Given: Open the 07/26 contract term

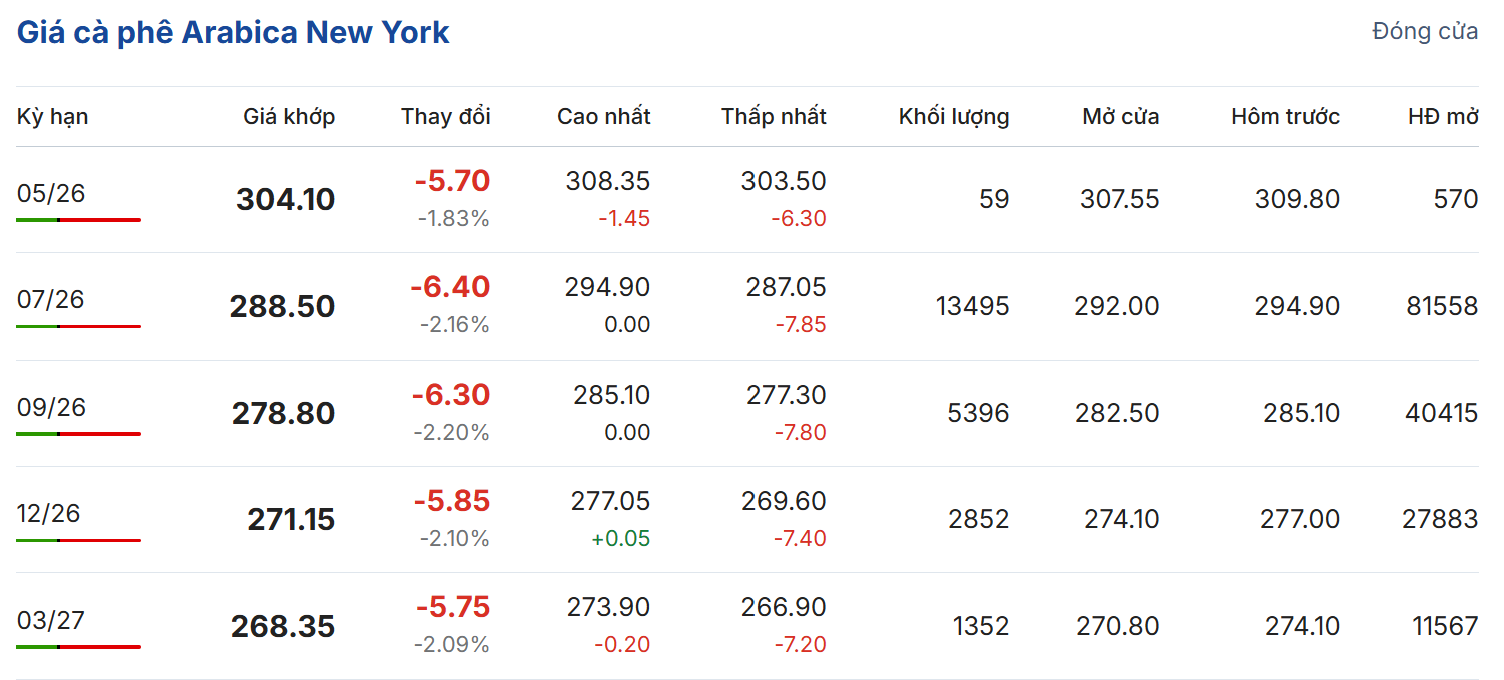Looking at the screenshot, I should pos(51,299).
